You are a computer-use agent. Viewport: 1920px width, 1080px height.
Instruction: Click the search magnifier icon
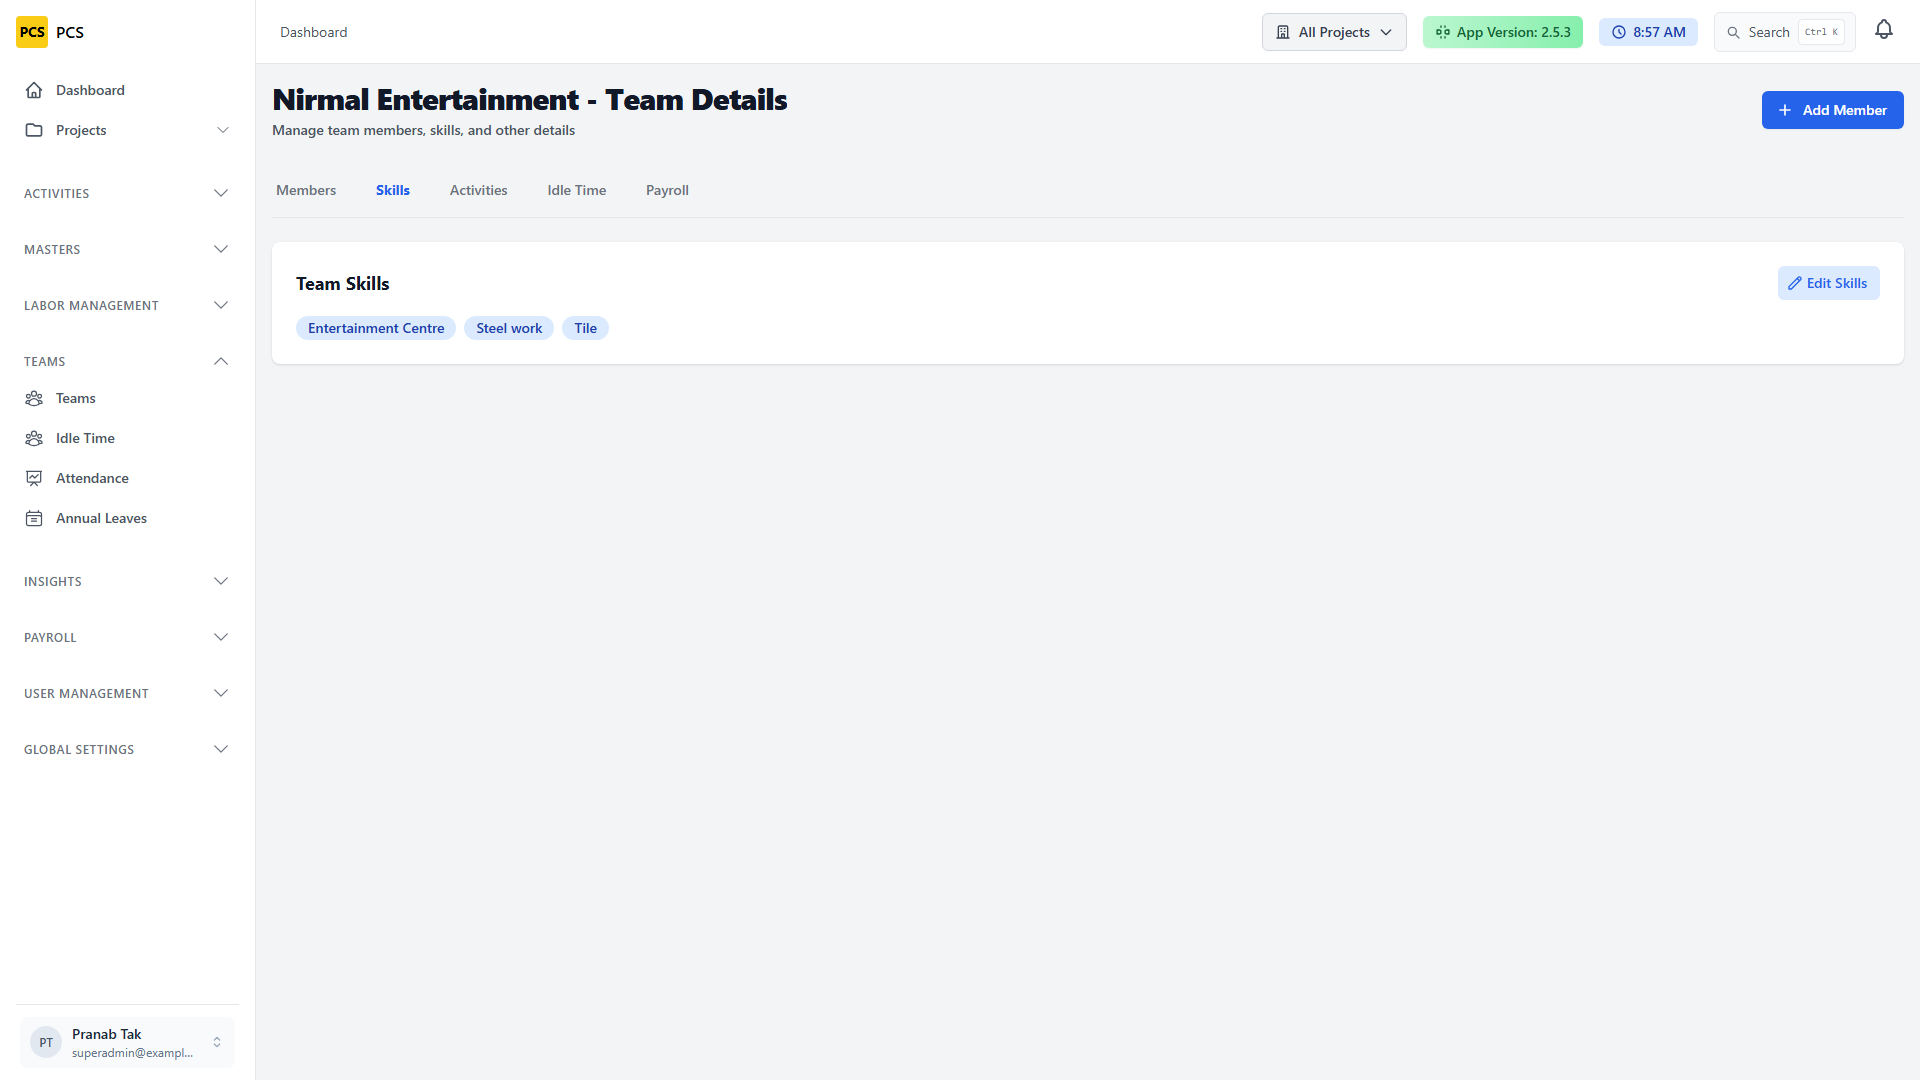(1734, 32)
